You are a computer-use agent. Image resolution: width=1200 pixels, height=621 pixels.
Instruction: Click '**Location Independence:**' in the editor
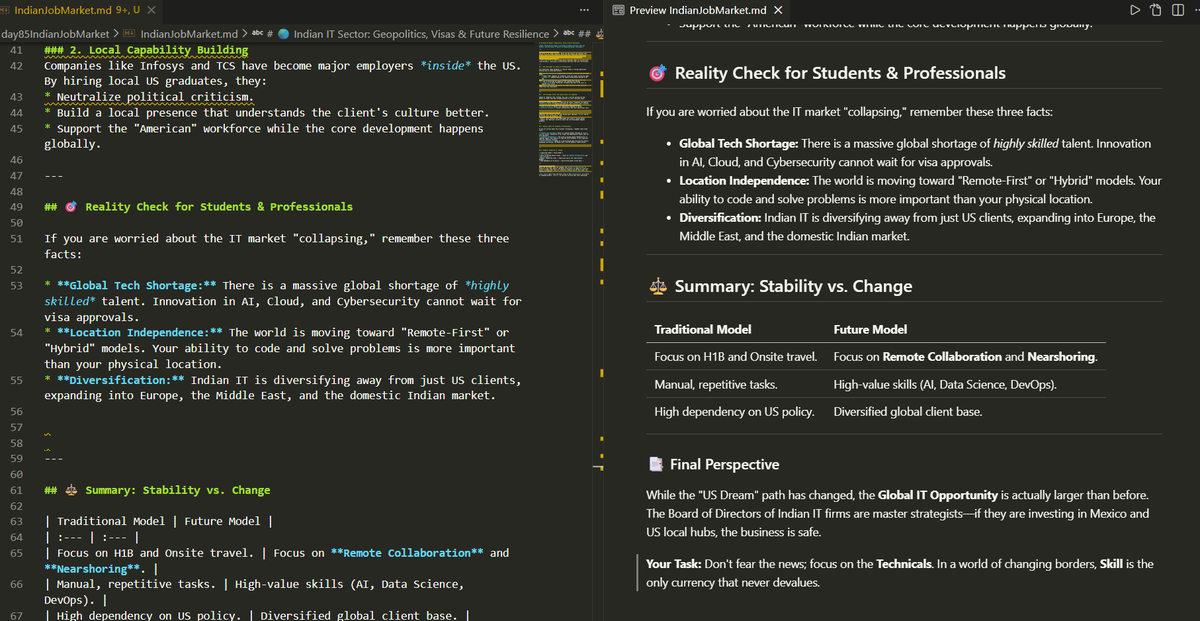tap(140, 333)
